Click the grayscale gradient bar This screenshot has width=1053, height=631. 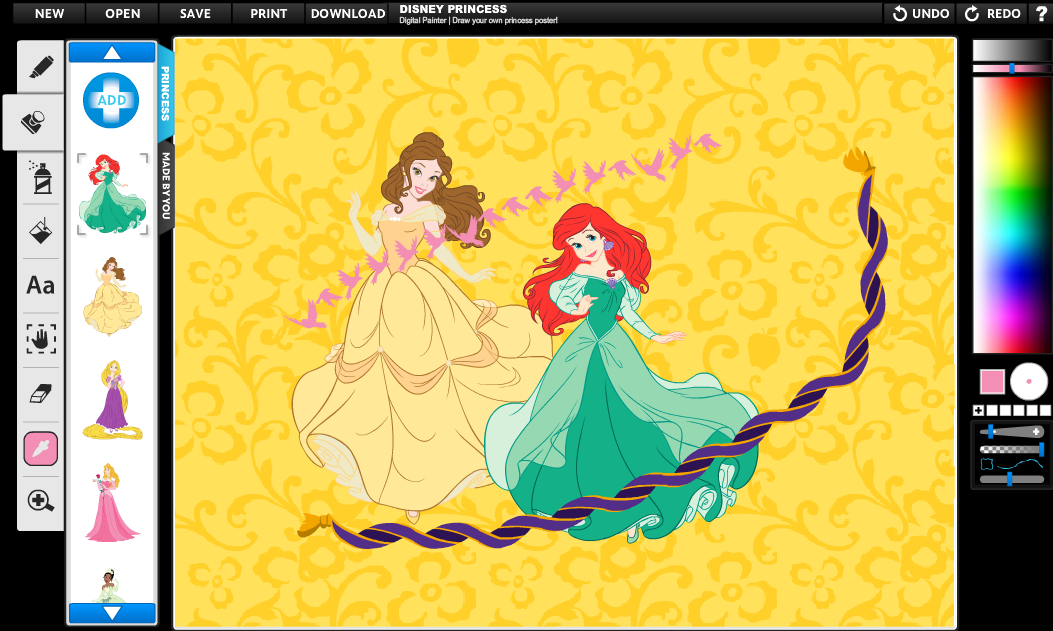pos(1011,50)
